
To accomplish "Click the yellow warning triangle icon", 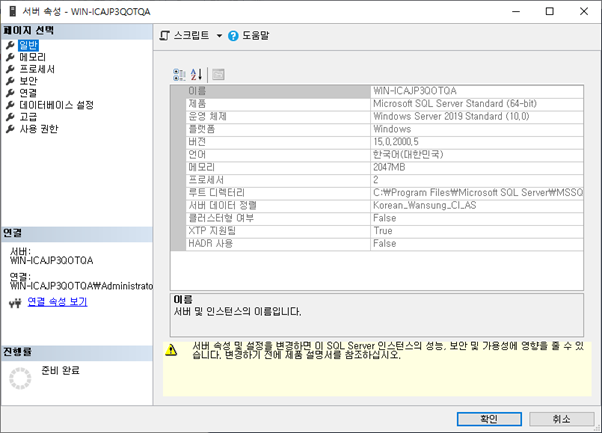I will [x=171, y=350].
